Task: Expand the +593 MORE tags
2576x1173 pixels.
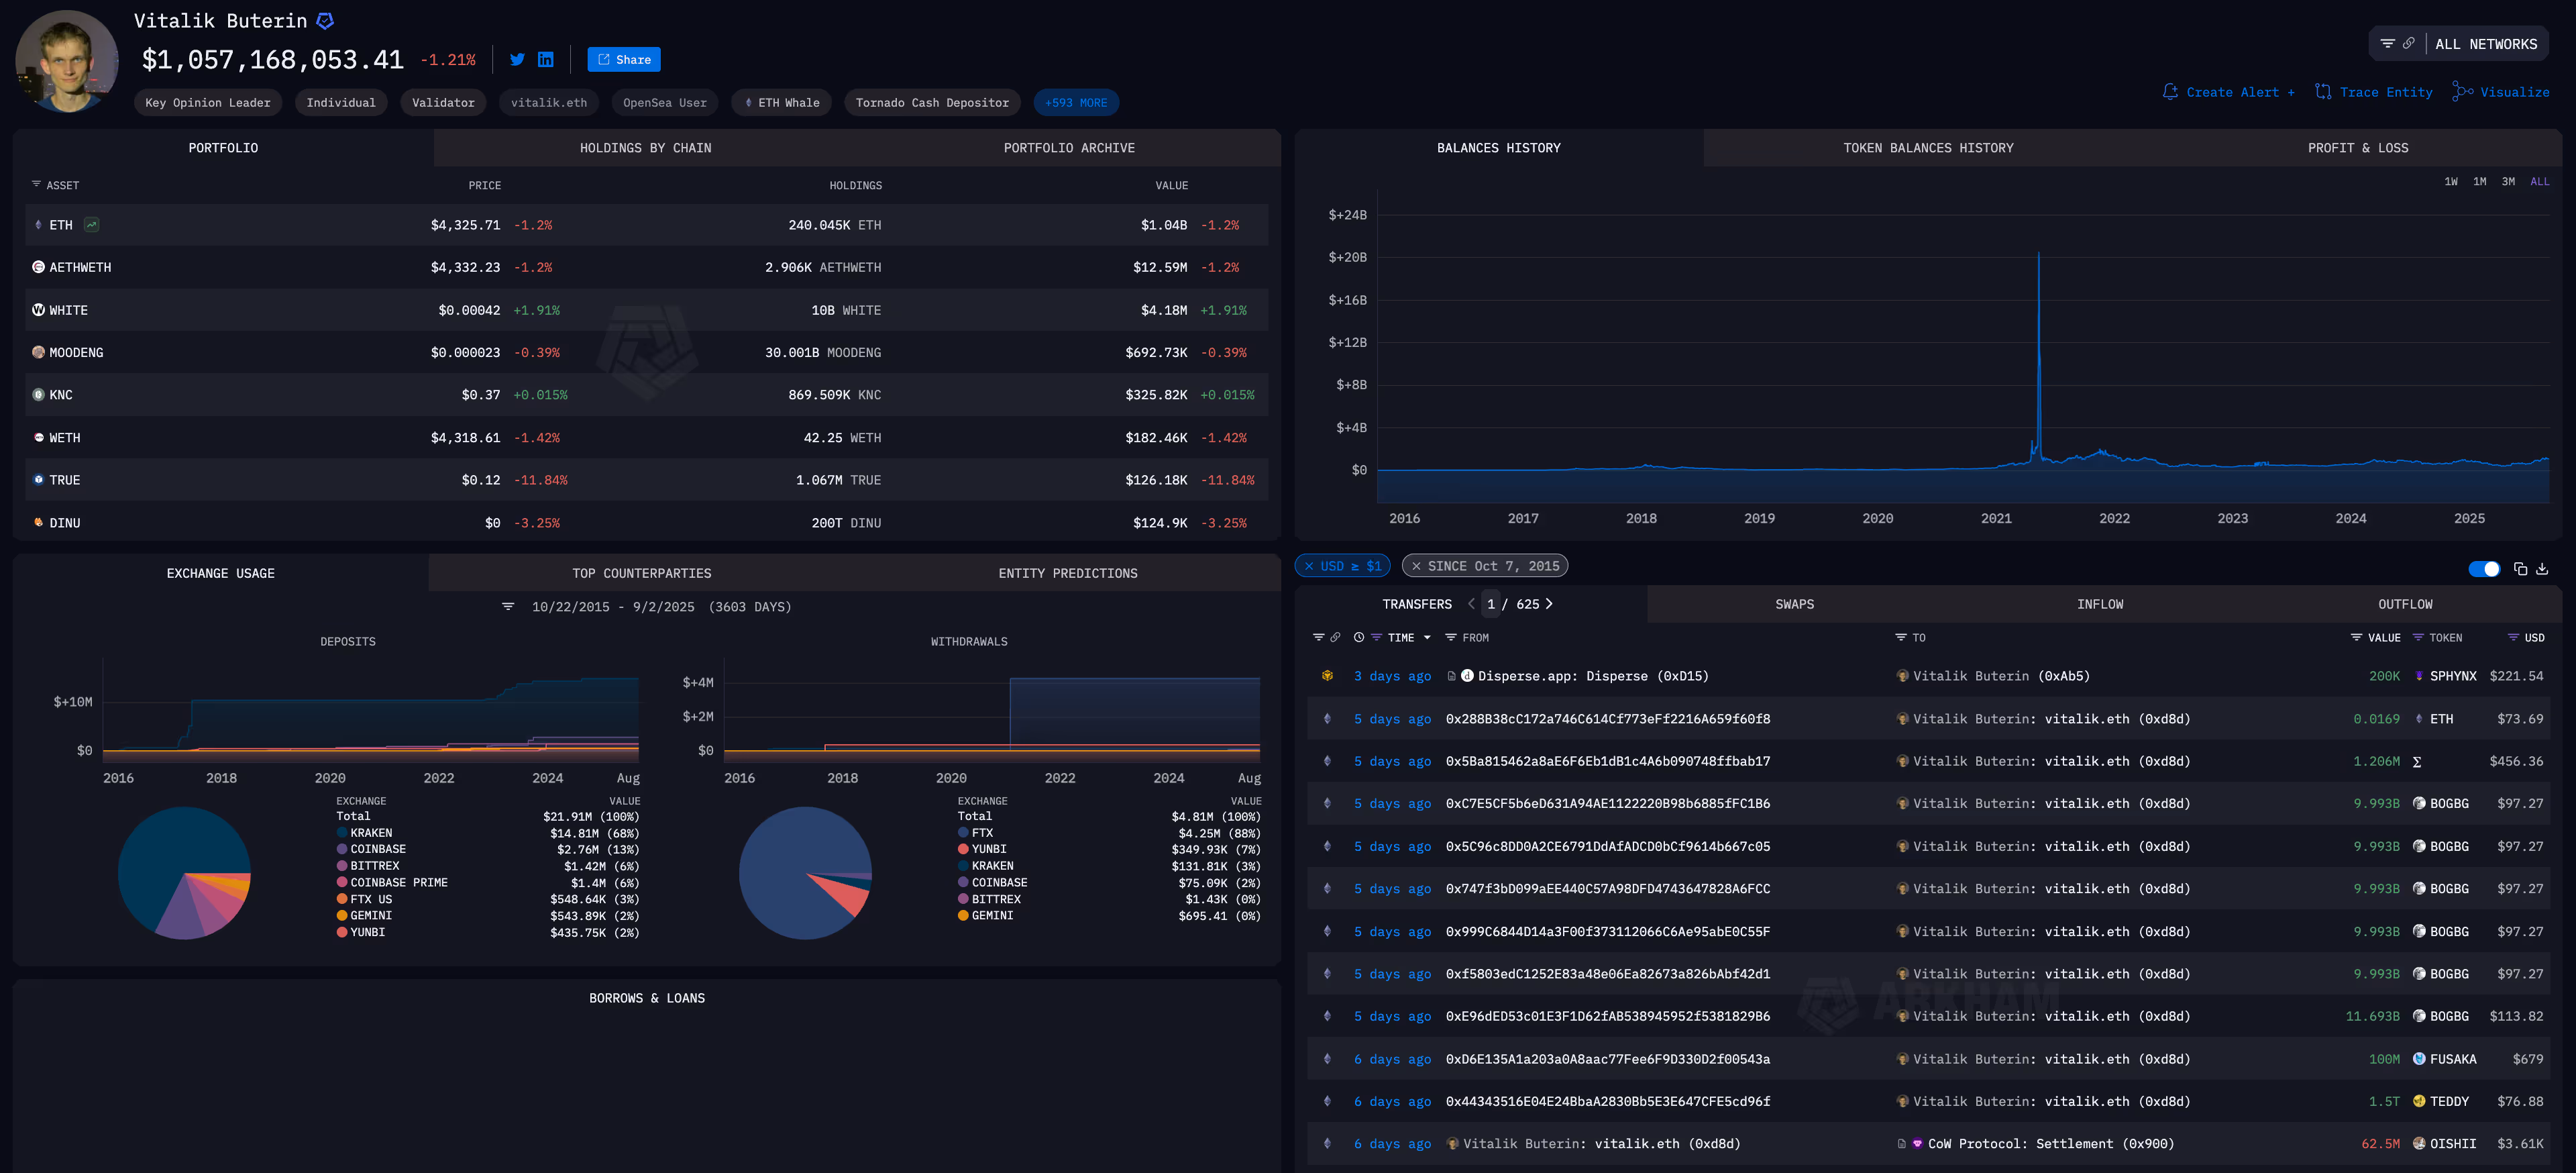Action: pos(1075,103)
